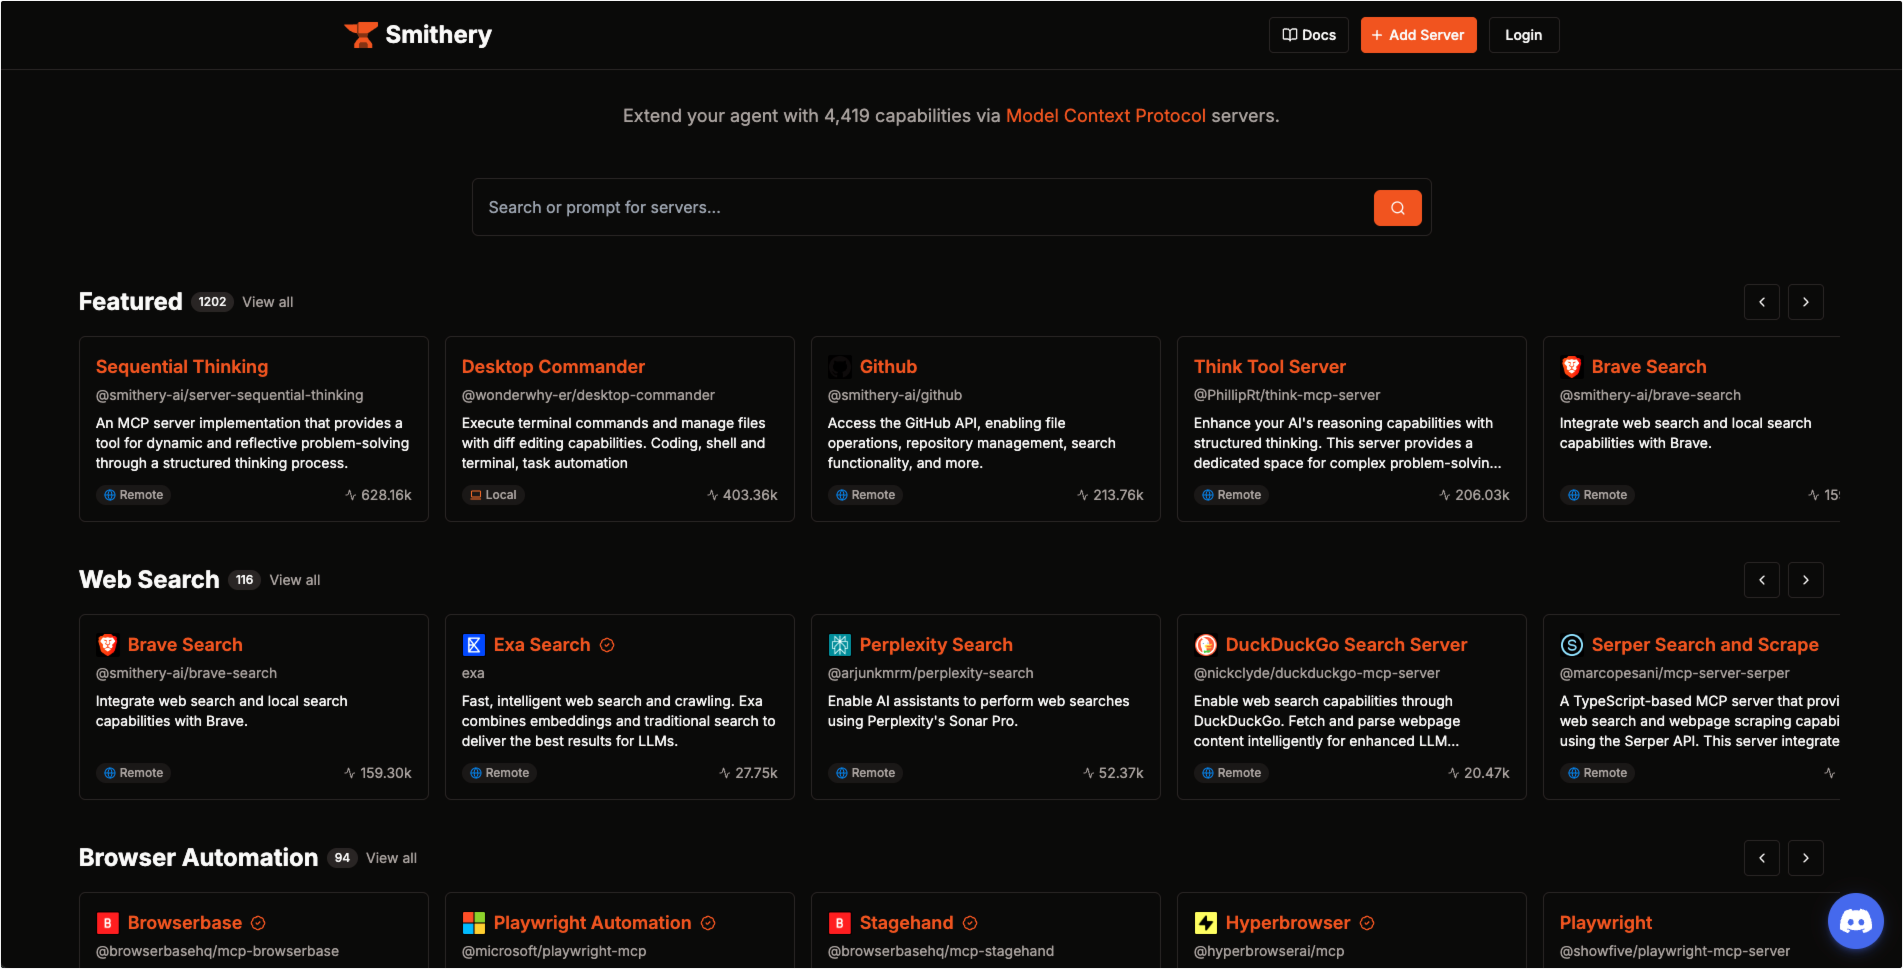Click the Serper circular S icon
This screenshot has width=1903, height=969.
(x=1571, y=645)
